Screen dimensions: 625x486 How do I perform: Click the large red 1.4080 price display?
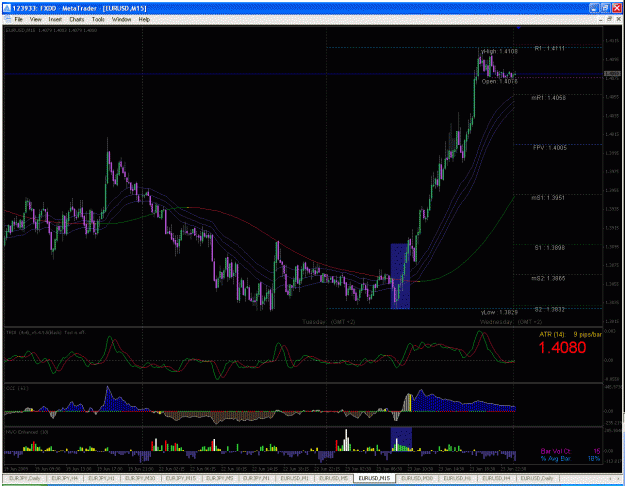(562, 348)
